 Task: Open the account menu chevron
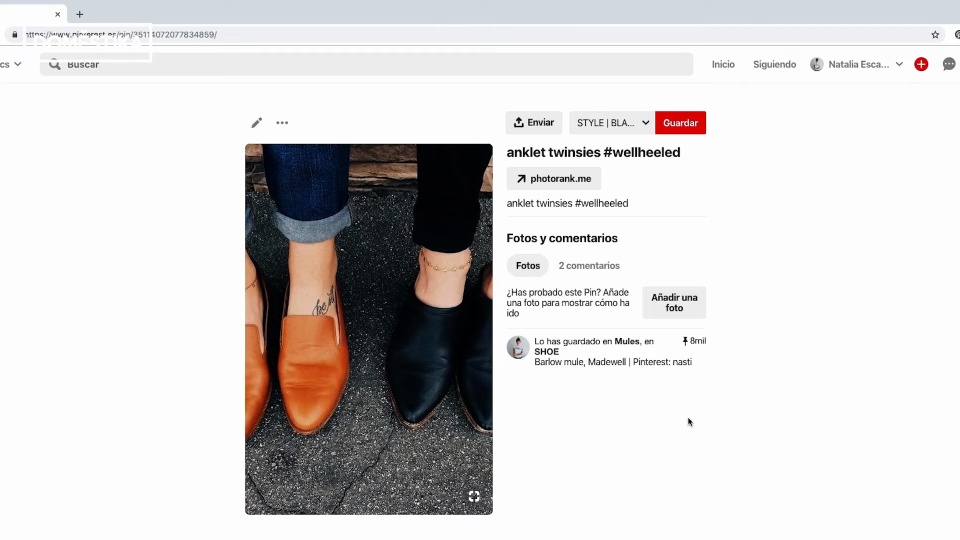899,64
